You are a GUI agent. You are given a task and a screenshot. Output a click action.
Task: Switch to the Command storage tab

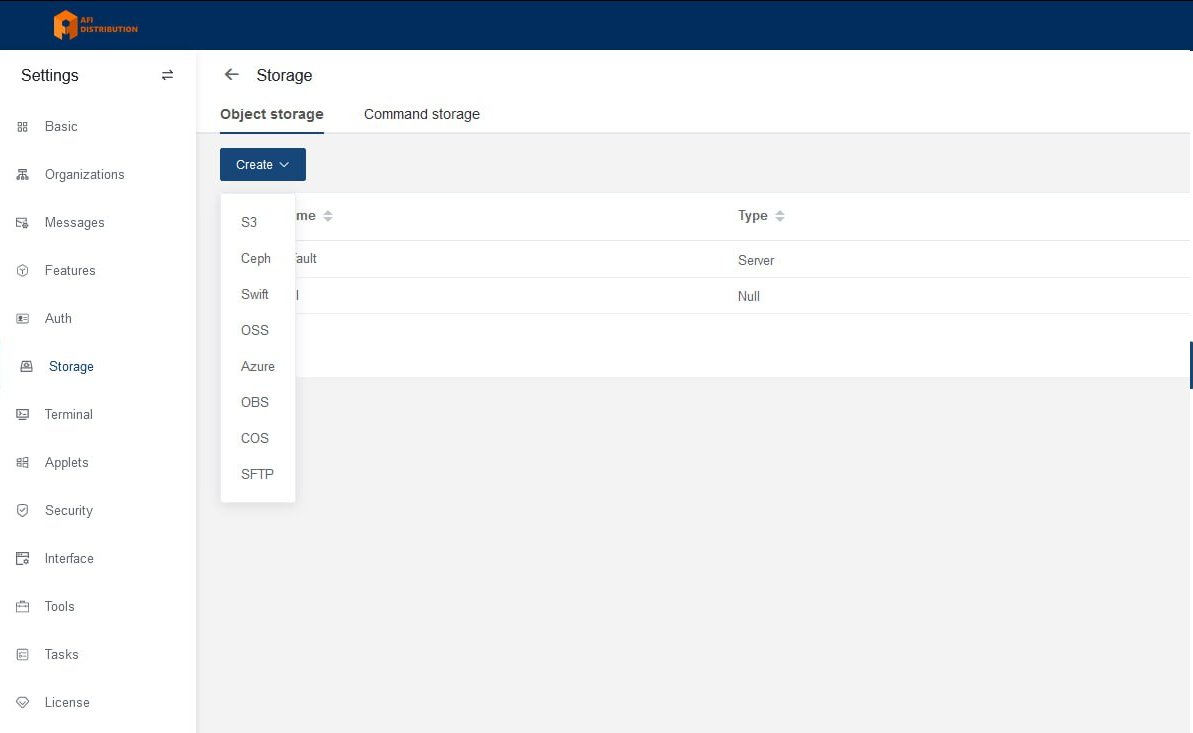(421, 114)
